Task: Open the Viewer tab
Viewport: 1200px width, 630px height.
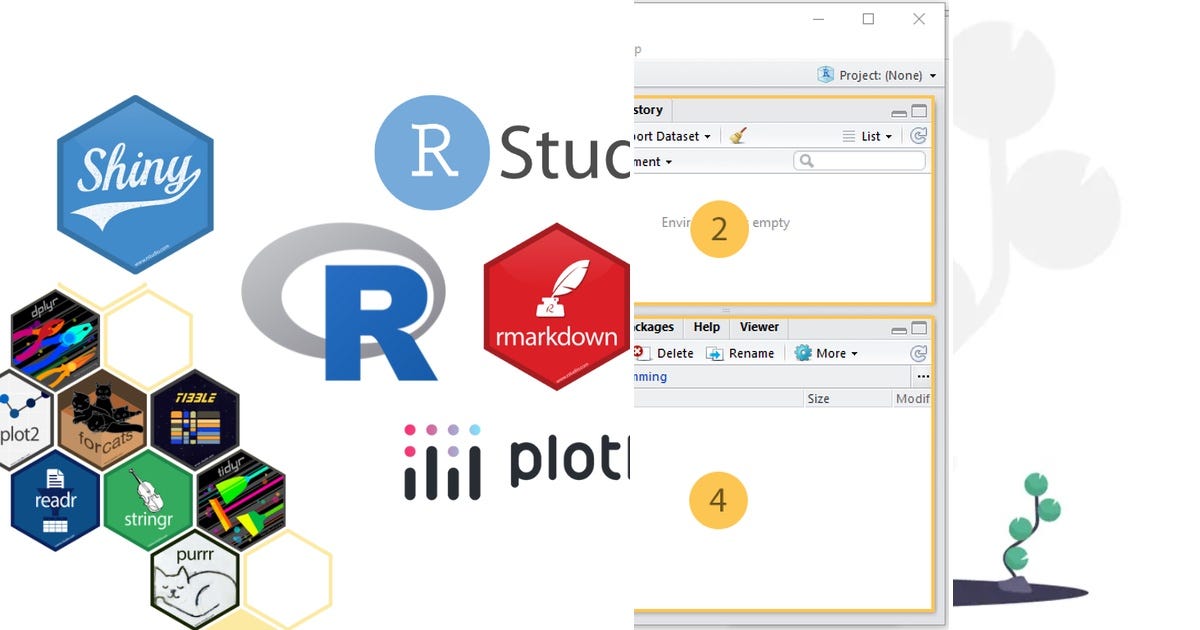Action: coord(759,327)
